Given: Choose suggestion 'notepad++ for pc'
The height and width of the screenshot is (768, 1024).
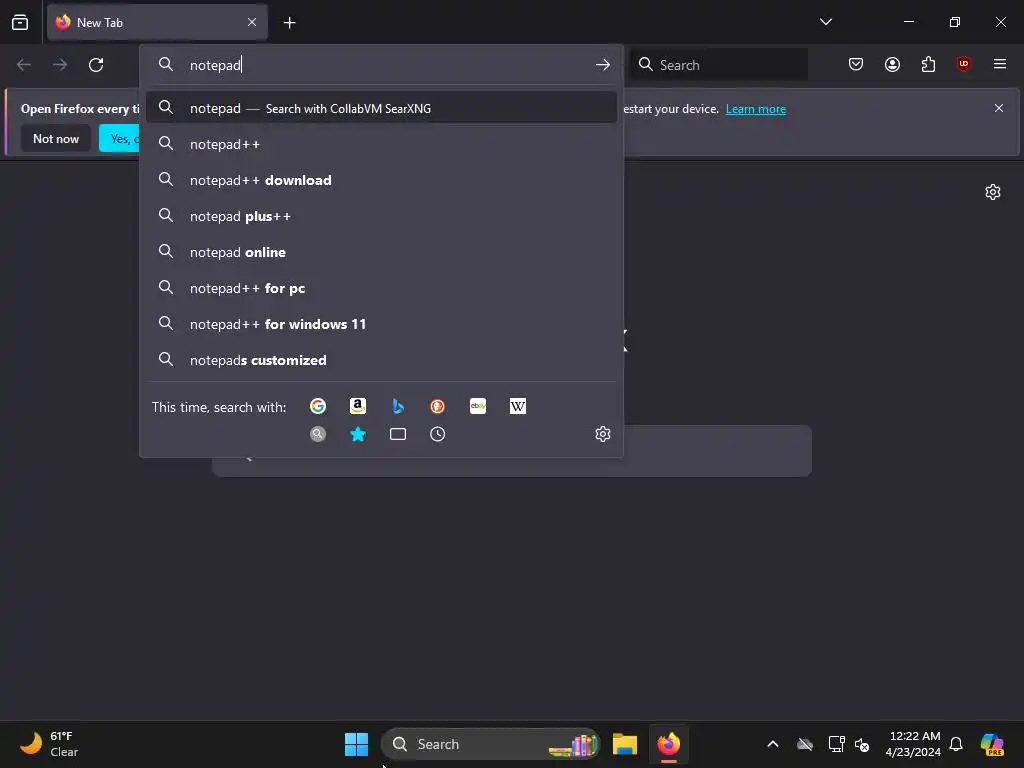Looking at the screenshot, I should coord(381,288).
